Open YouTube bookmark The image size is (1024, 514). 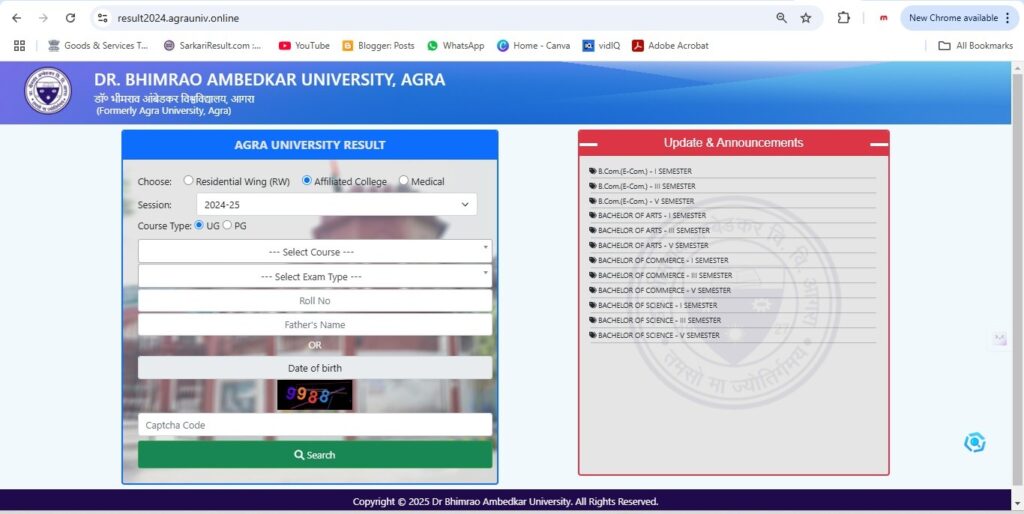point(304,46)
